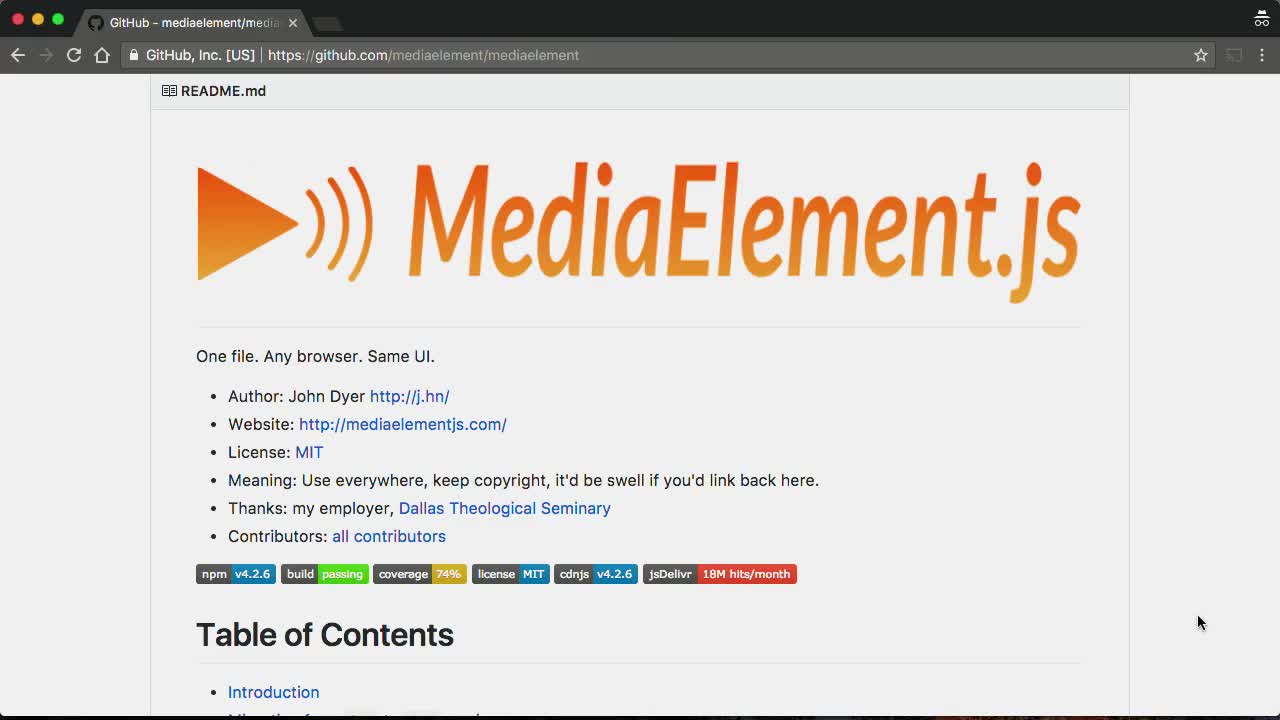Click the secure lock icon in the address bar
The width and height of the screenshot is (1280, 720).
[x=134, y=55]
